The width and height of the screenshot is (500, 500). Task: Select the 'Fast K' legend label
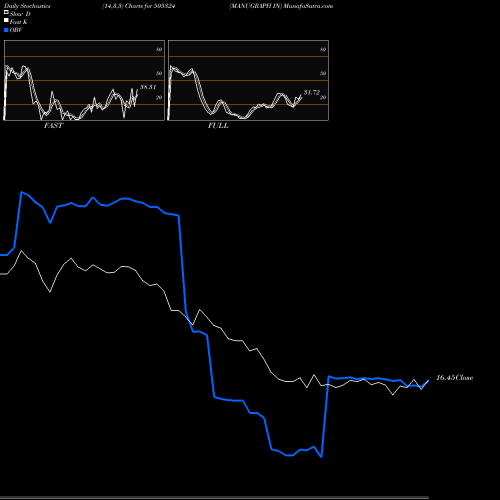pos(18,22)
